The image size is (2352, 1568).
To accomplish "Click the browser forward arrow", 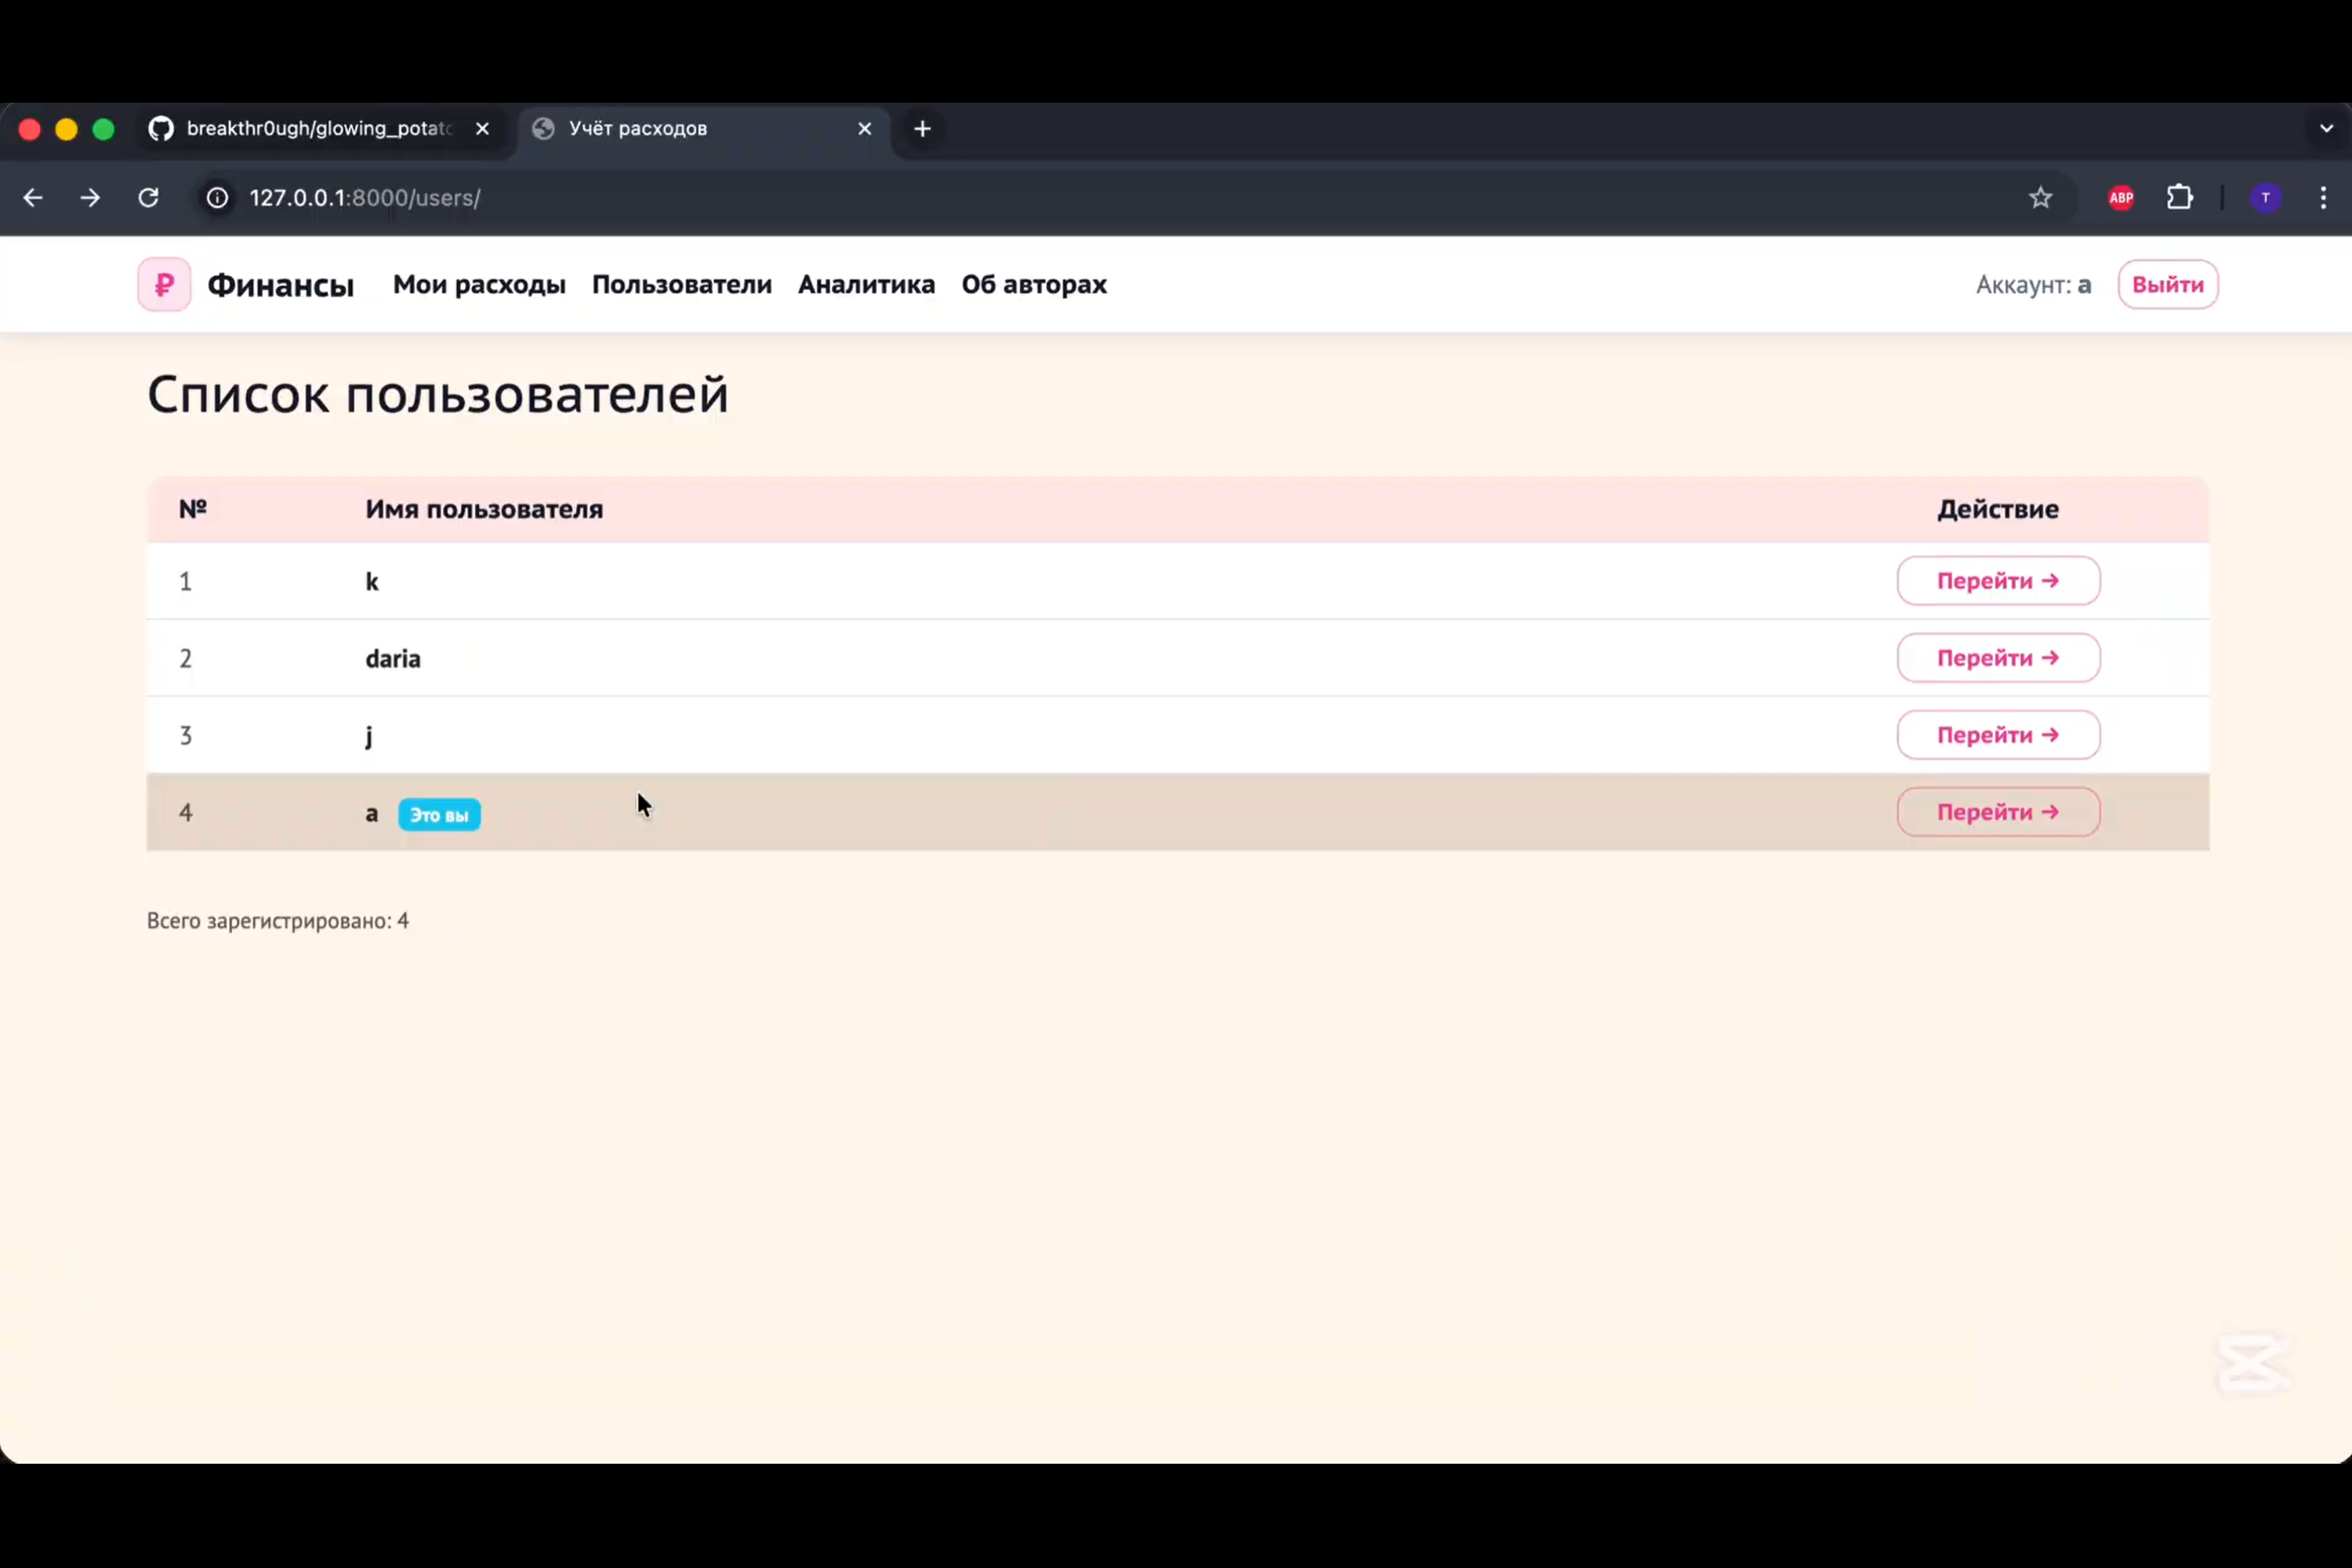I will [90, 198].
